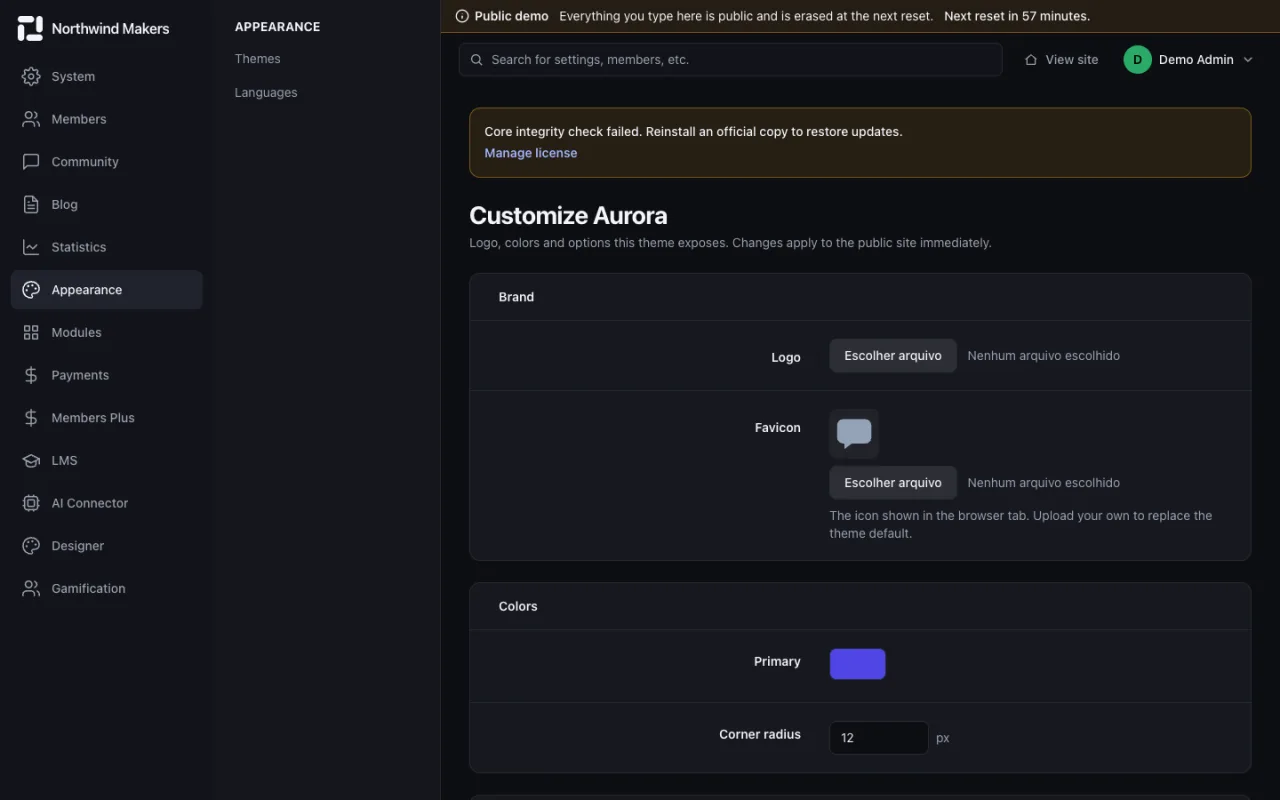This screenshot has width=1280, height=800.
Task: Open System via its gear icon
Action: tap(31, 77)
